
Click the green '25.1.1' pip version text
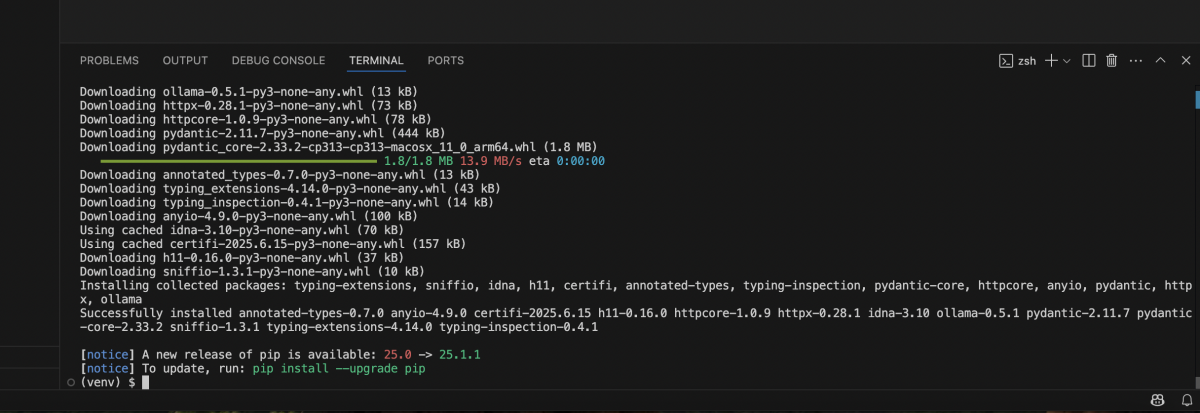tap(462, 355)
